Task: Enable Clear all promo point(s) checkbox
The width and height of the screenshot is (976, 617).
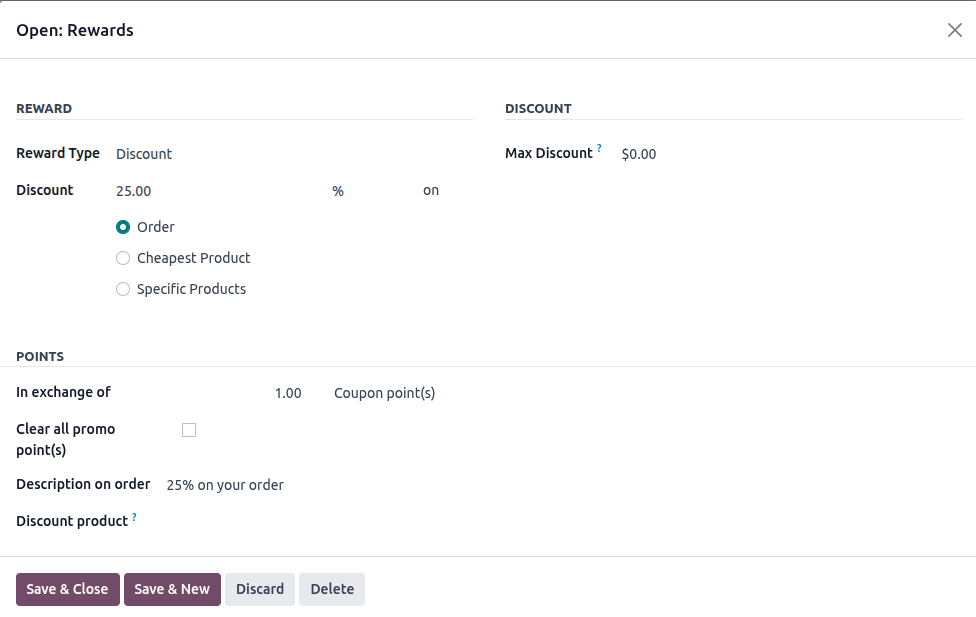Action: click(x=189, y=430)
